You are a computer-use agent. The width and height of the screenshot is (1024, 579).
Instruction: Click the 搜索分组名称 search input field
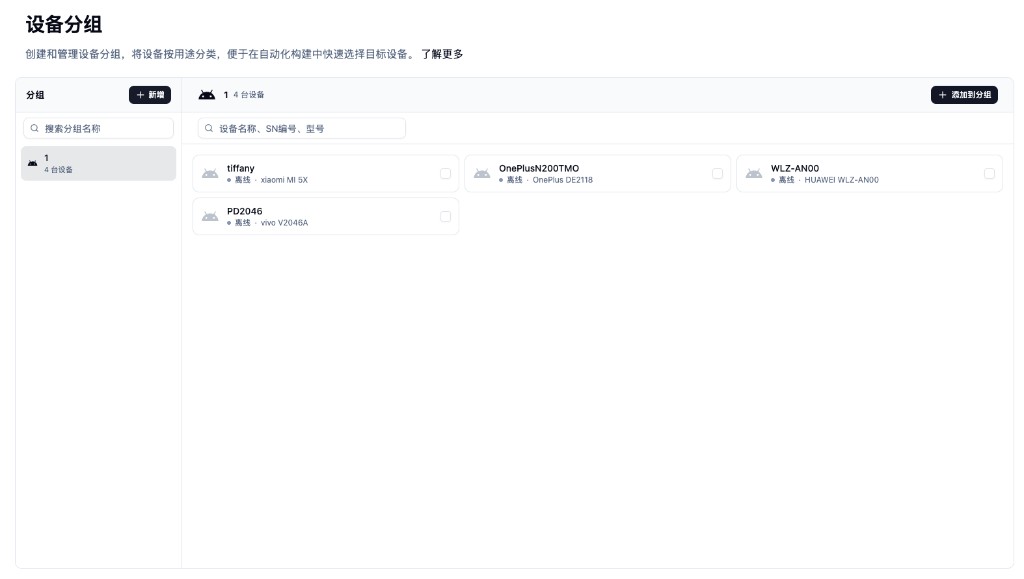pos(98,127)
